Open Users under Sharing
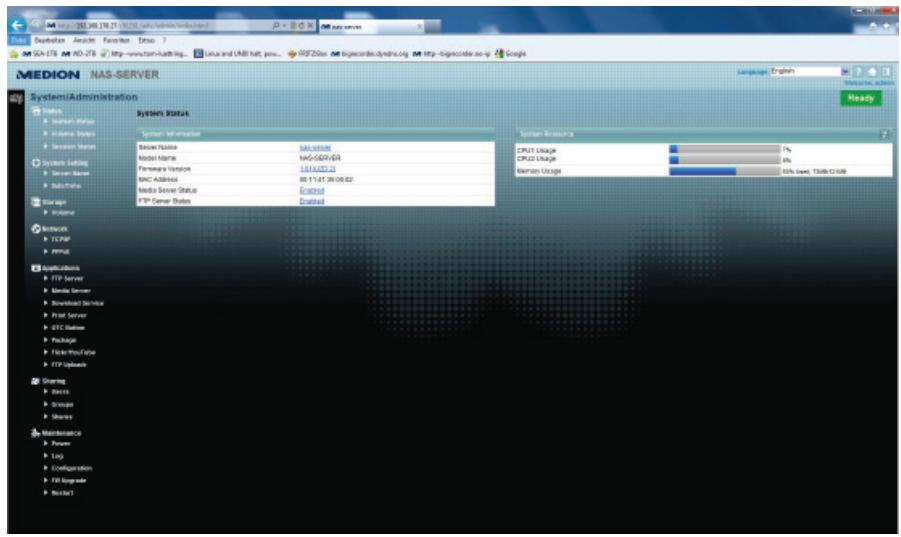Viewport: 901px width, 537px height. [60, 392]
